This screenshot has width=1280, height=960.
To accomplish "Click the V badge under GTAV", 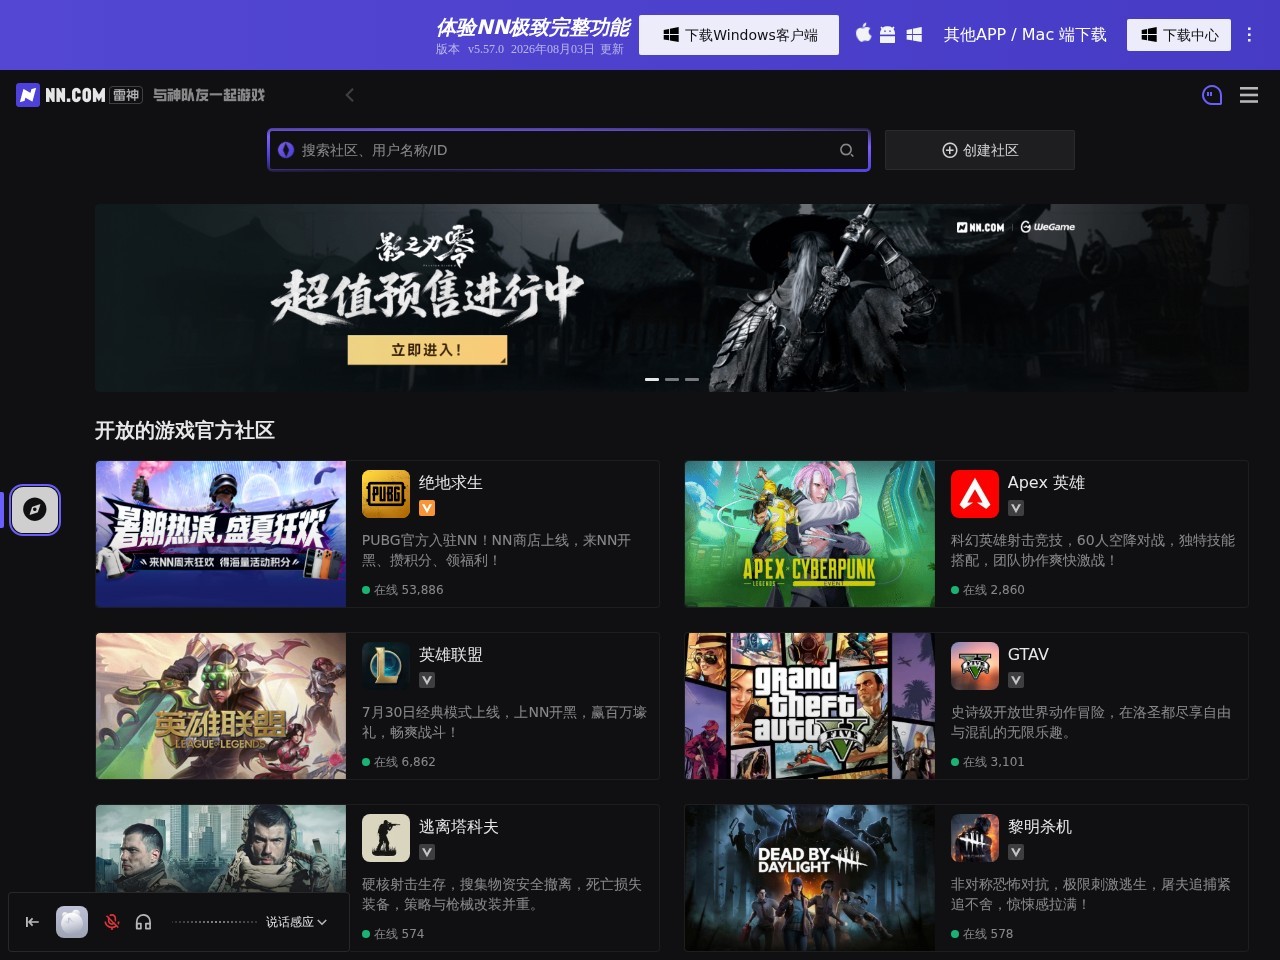I will (x=1016, y=680).
